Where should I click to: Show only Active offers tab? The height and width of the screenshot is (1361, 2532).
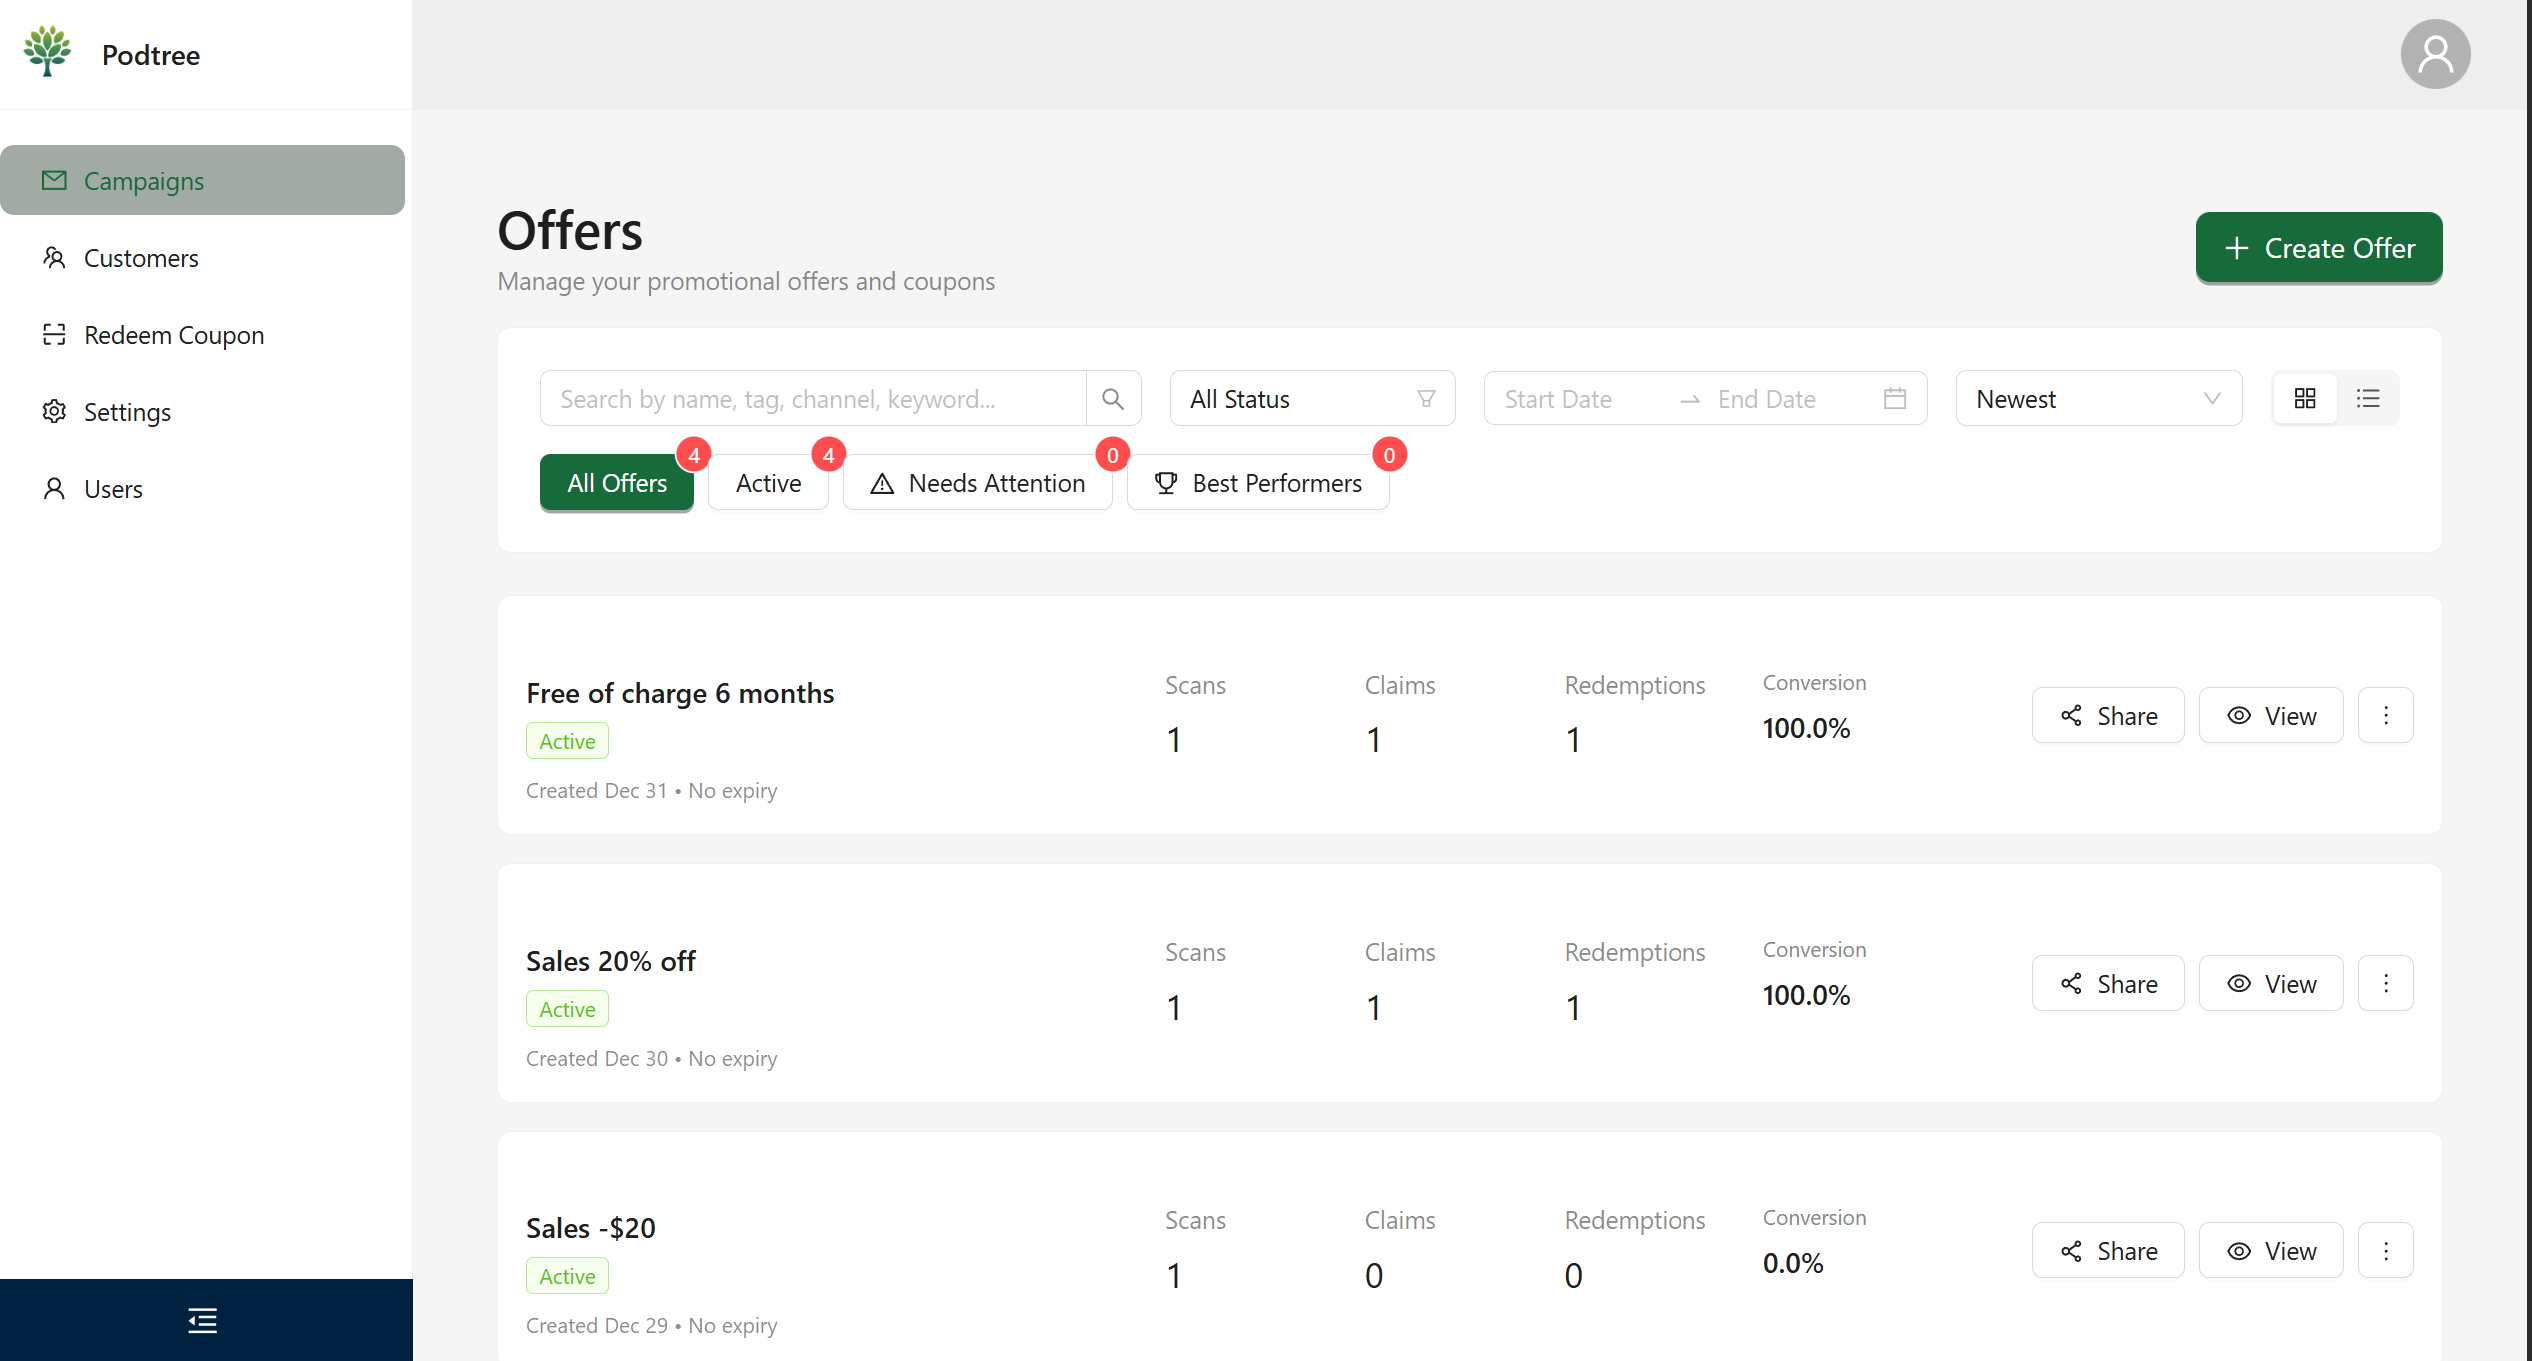(768, 484)
